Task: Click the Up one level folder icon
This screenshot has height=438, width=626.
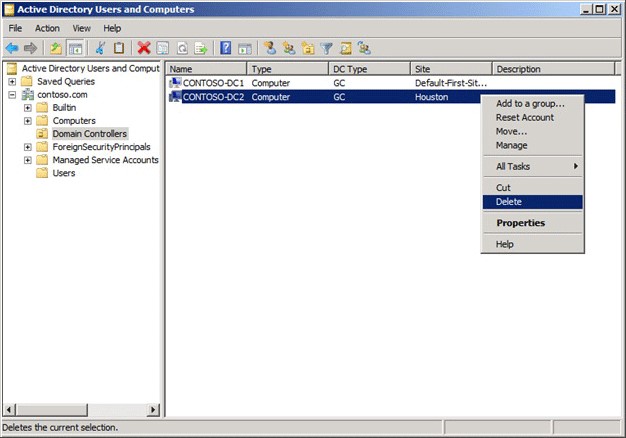Action: pyautogui.click(x=57, y=47)
